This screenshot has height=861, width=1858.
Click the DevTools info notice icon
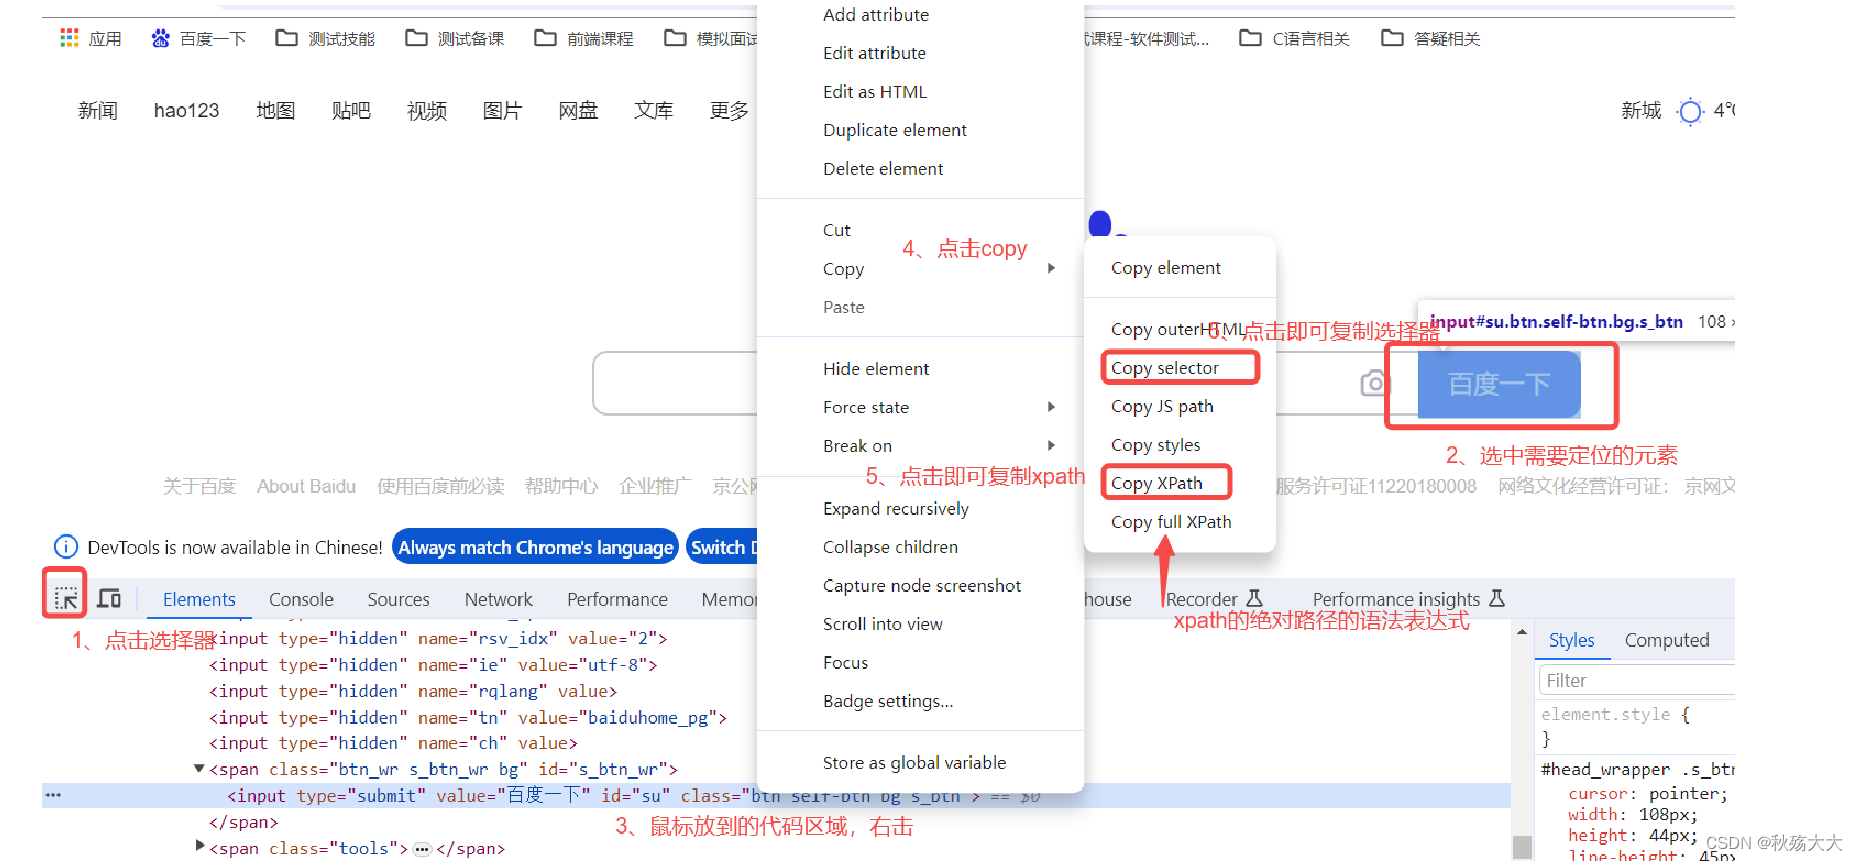[65, 547]
